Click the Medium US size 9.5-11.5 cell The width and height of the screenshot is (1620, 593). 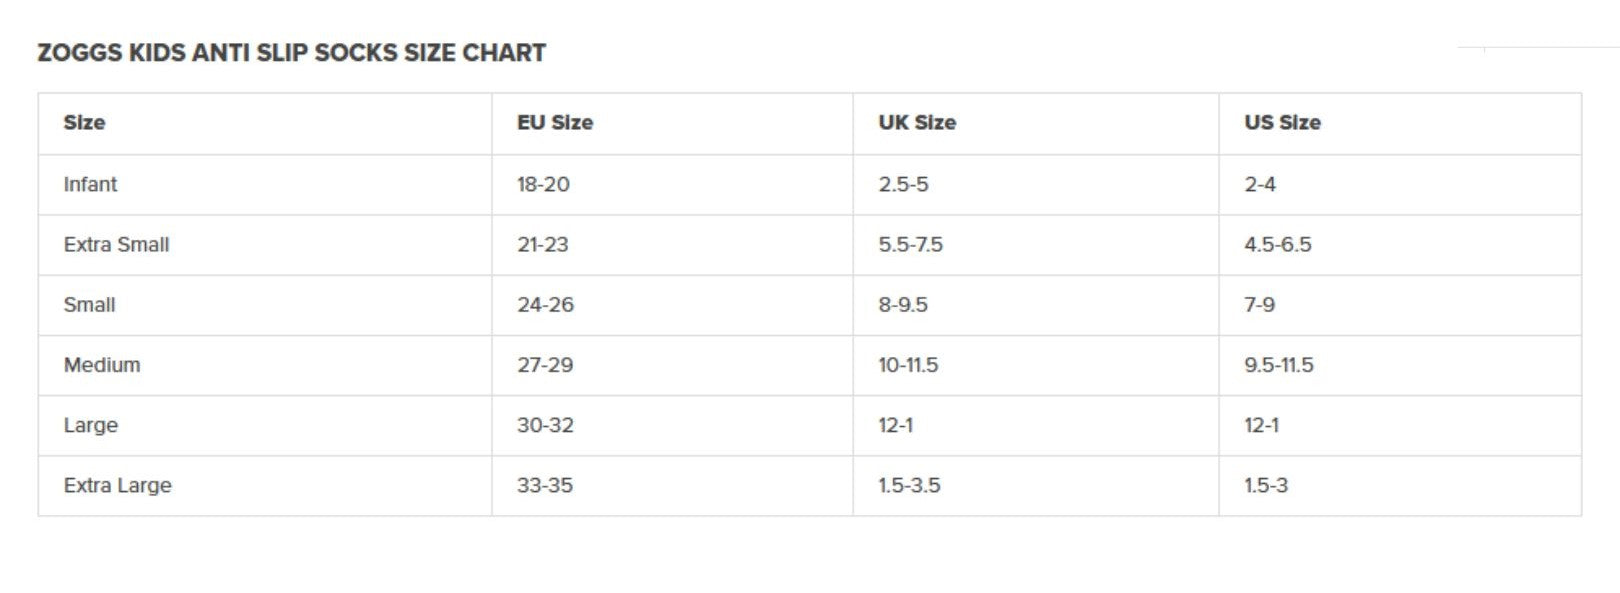(x=1279, y=365)
